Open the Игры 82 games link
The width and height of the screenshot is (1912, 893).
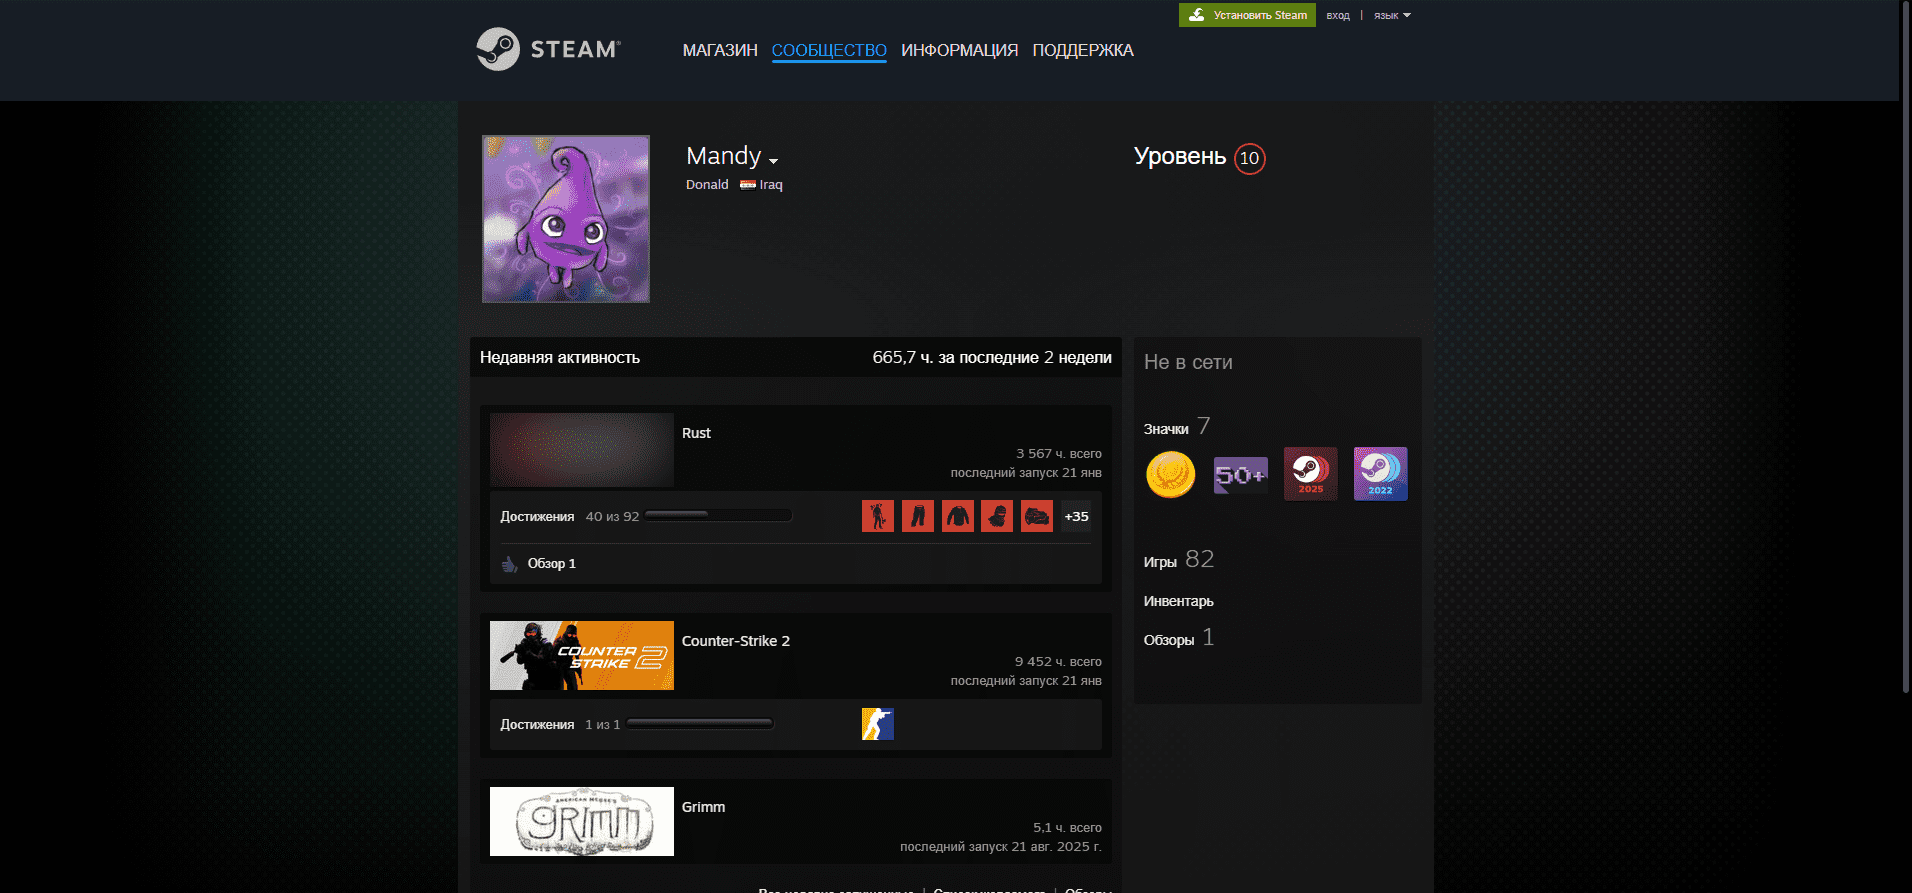(x=1179, y=560)
